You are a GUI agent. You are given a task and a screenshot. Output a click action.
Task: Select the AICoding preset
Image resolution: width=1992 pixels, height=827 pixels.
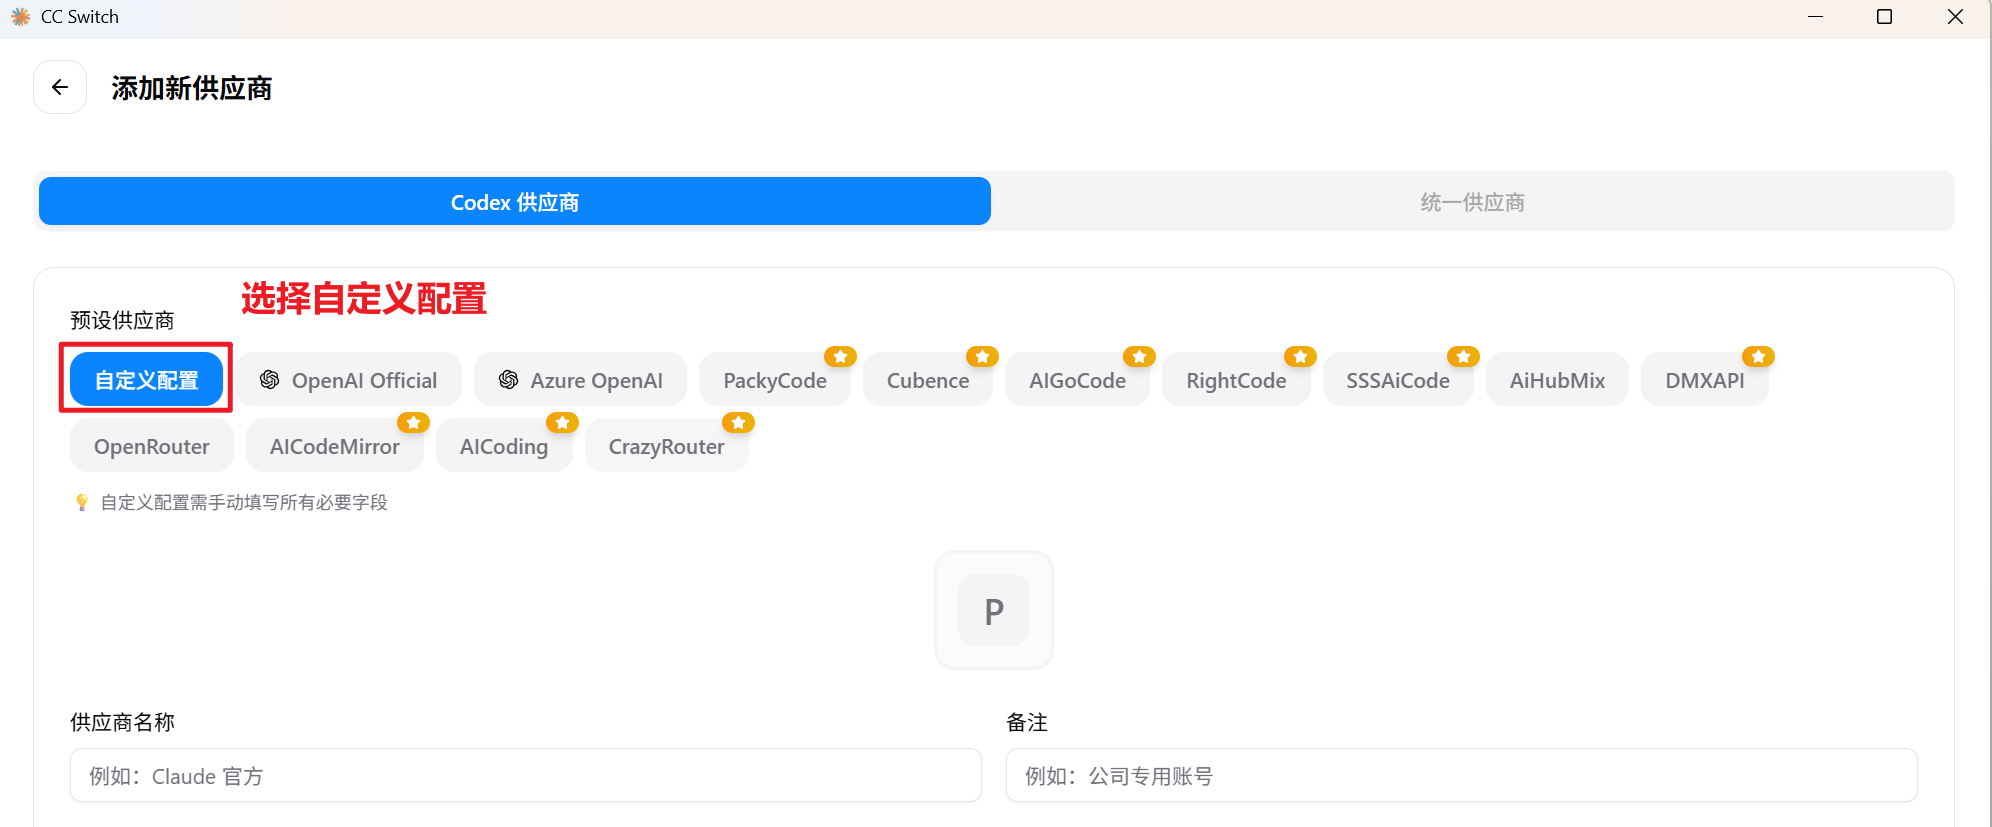click(504, 445)
